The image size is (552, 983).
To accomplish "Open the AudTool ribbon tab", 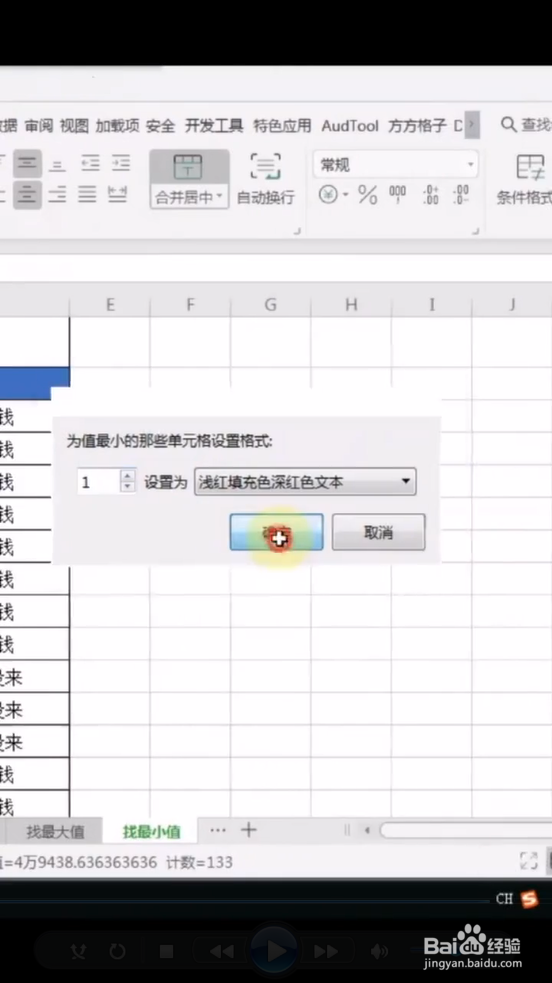I will point(350,126).
